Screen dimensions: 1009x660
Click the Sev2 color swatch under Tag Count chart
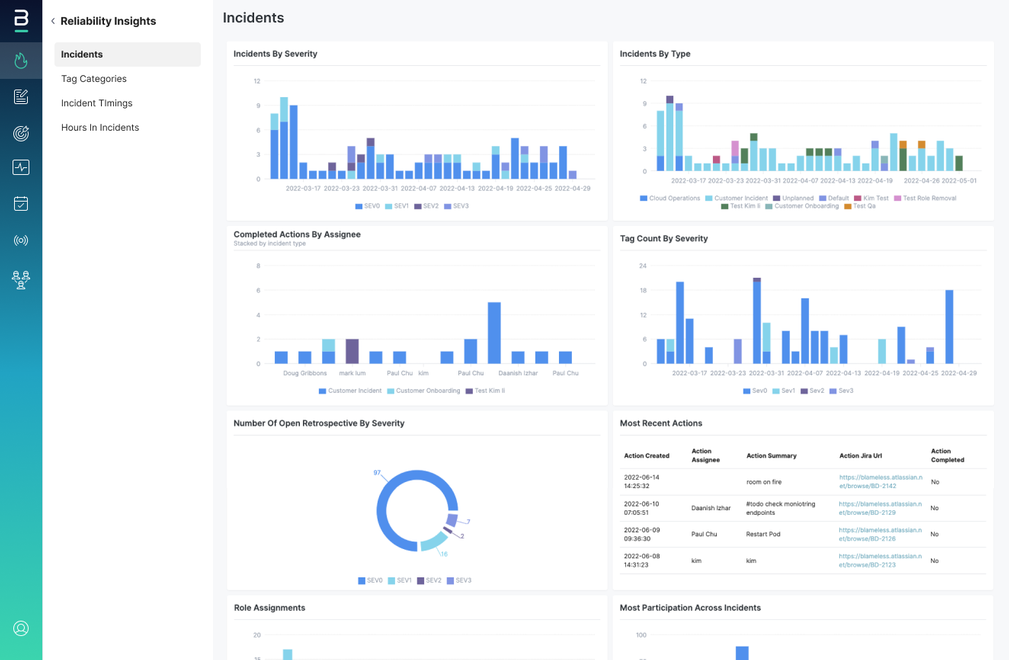pyautogui.click(x=805, y=391)
